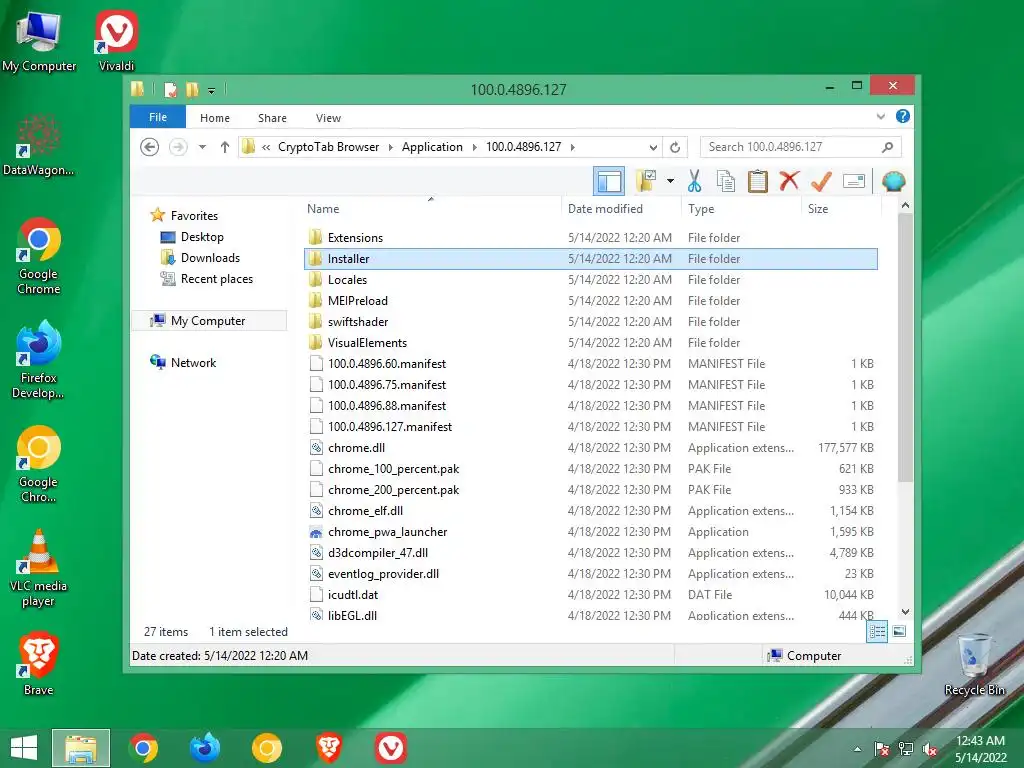Switch to the large icons view button

[899, 631]
